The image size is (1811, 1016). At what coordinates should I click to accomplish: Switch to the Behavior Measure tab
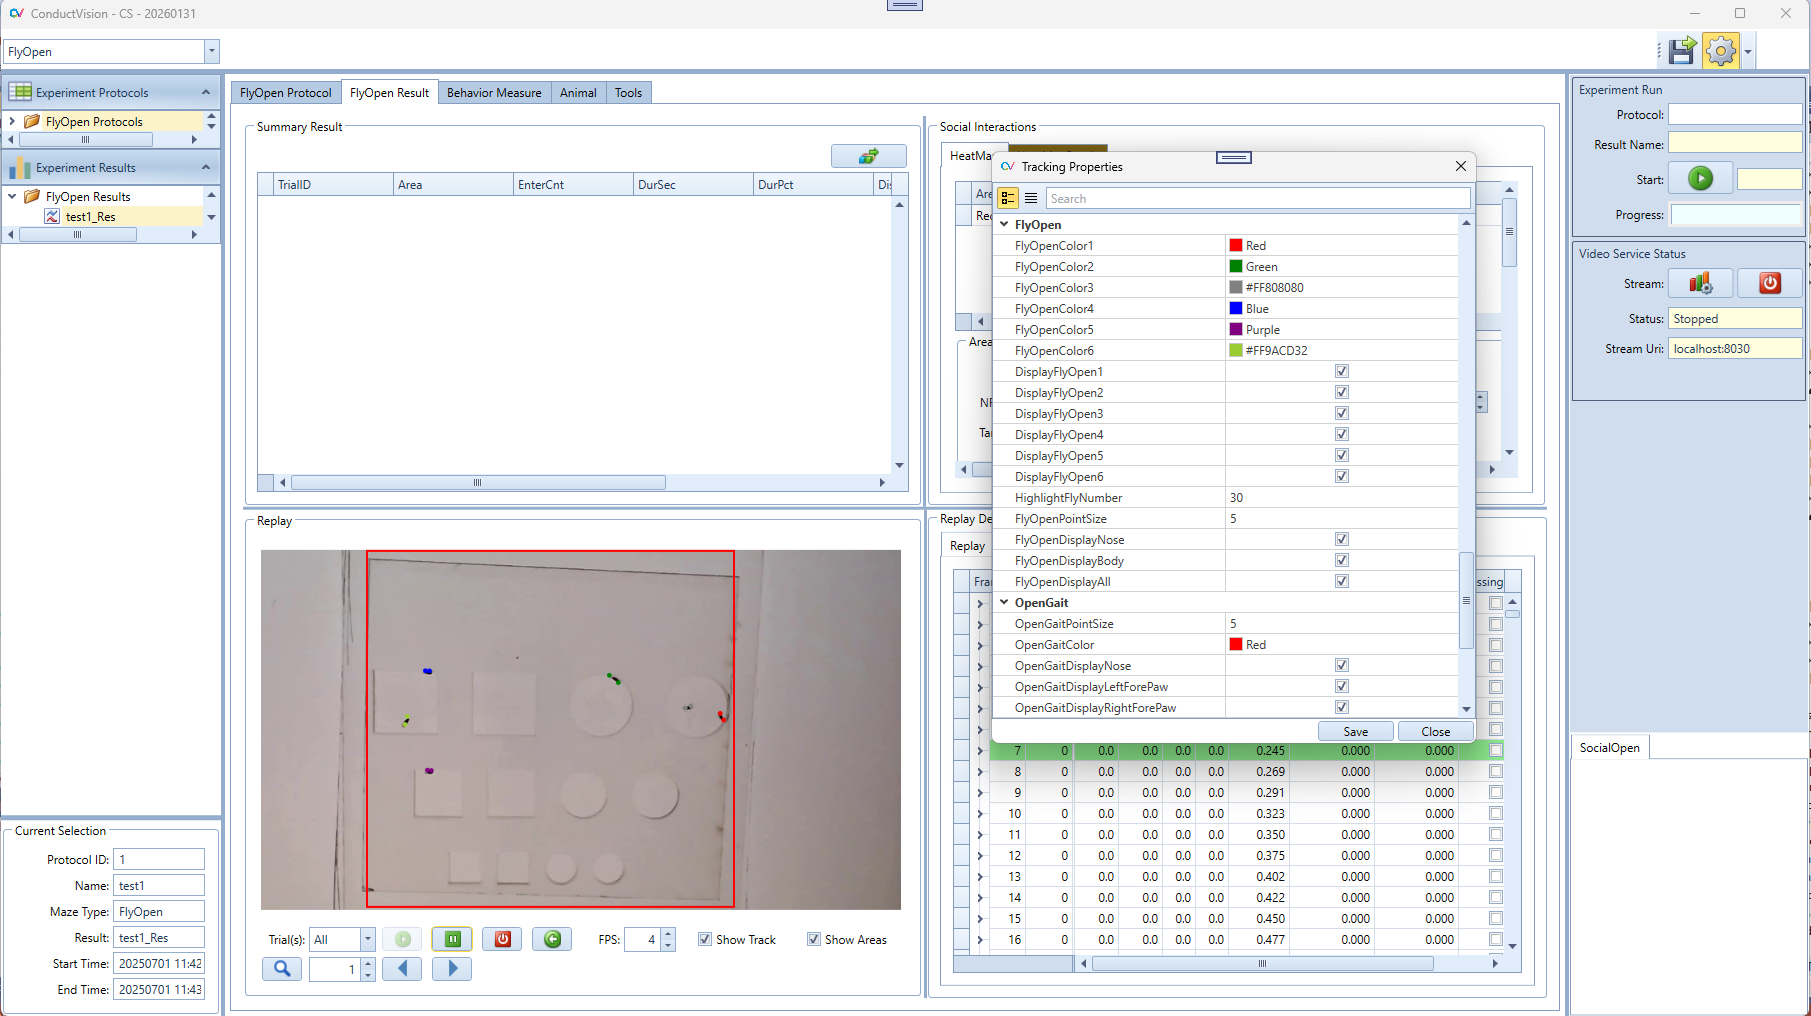point(494,93)
